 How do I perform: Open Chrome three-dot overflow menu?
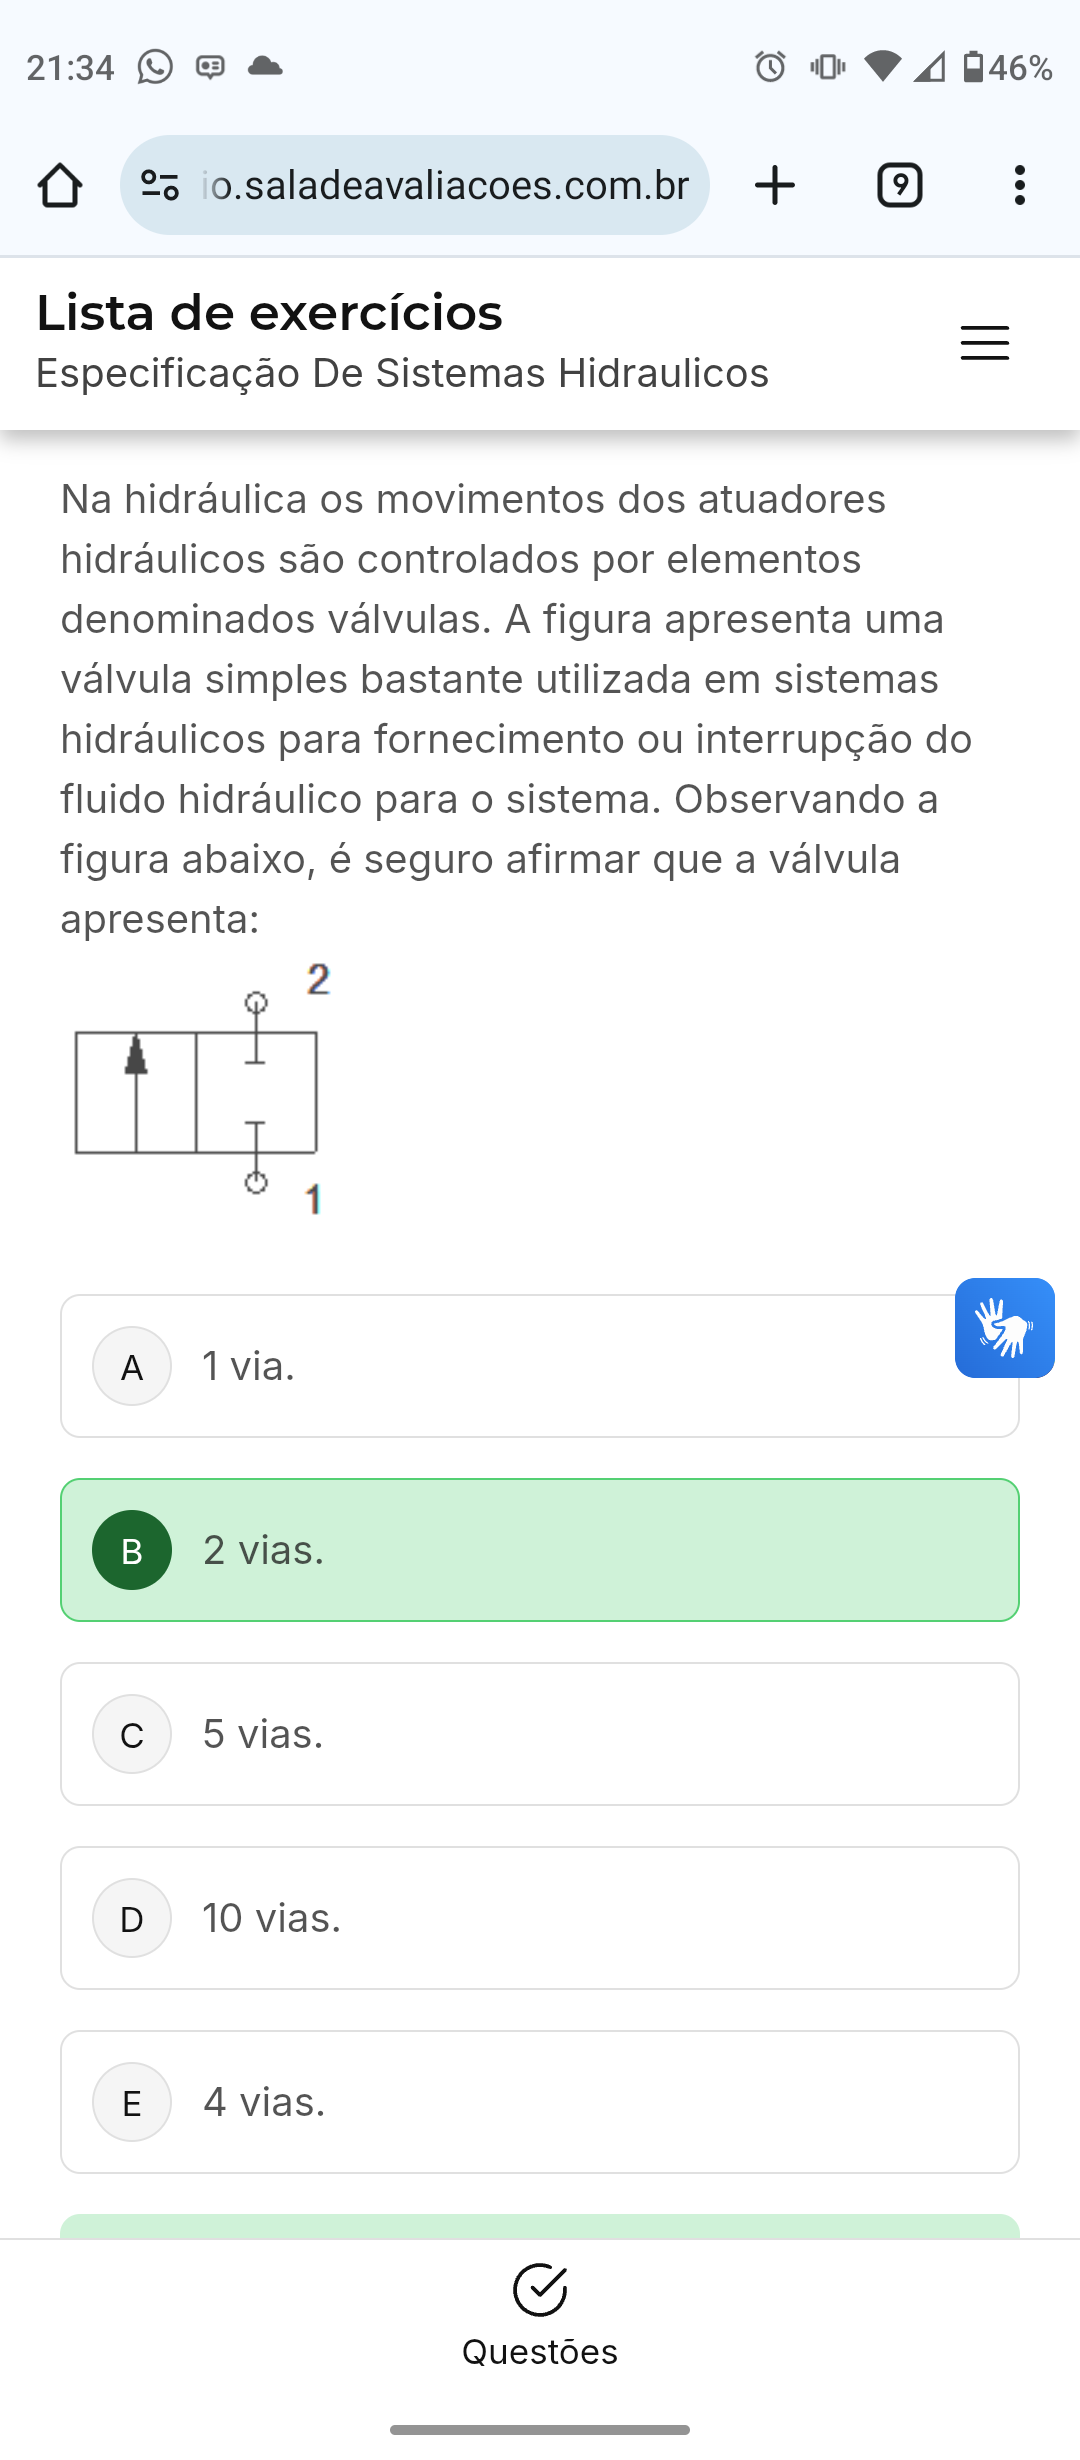[x=1019, y=185]
